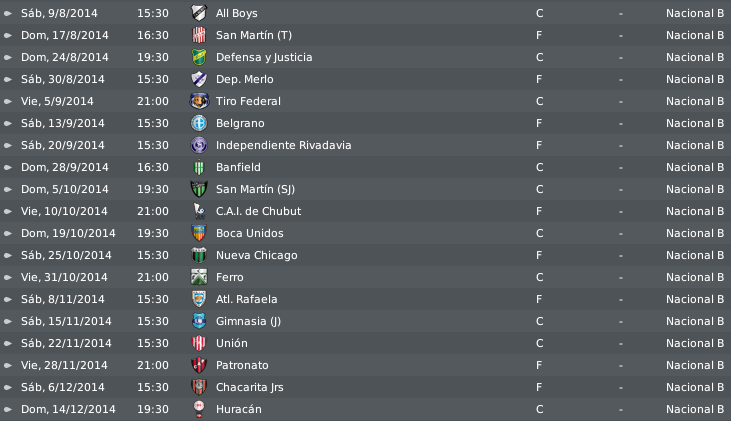Expand the Vie, 28/11/2014 fixture arrow

coord(7,366)
